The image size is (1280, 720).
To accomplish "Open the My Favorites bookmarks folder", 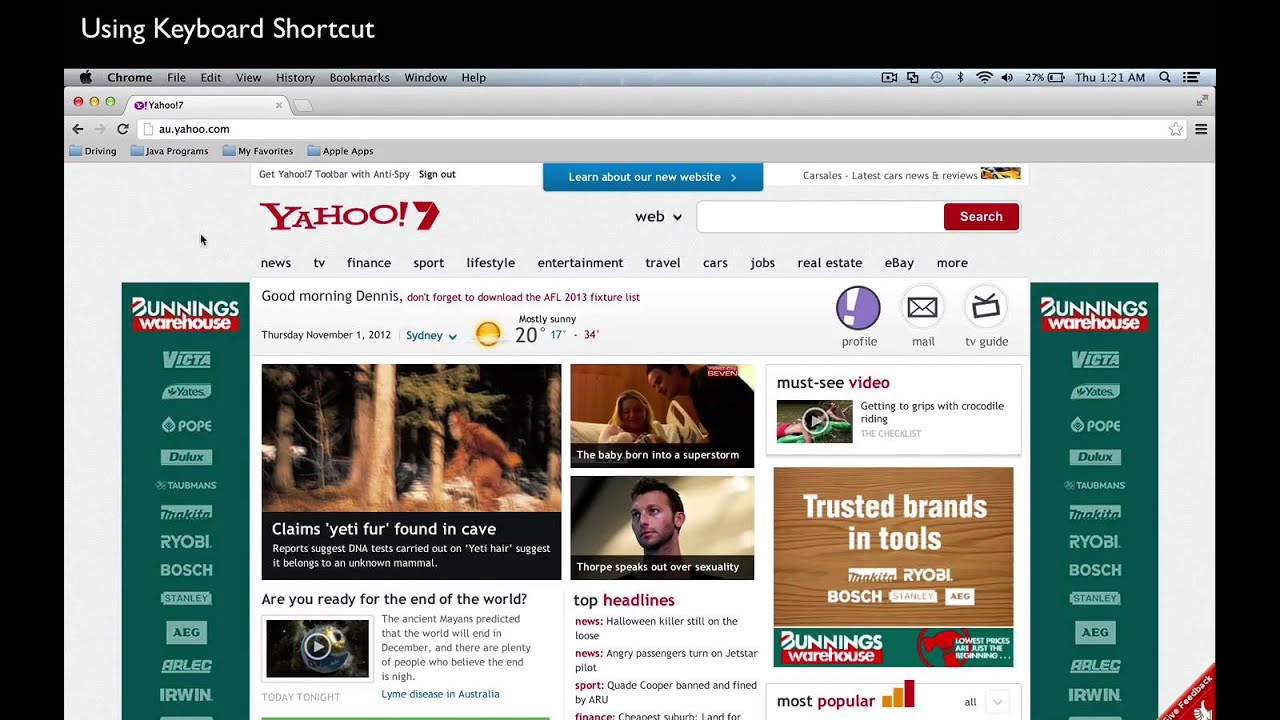I will click(258, 151).
